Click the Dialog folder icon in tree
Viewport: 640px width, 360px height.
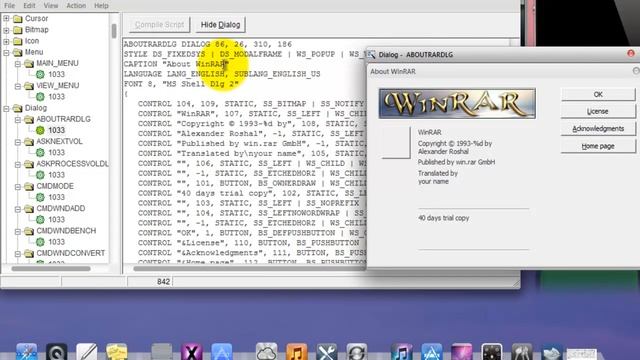[18, 108]
